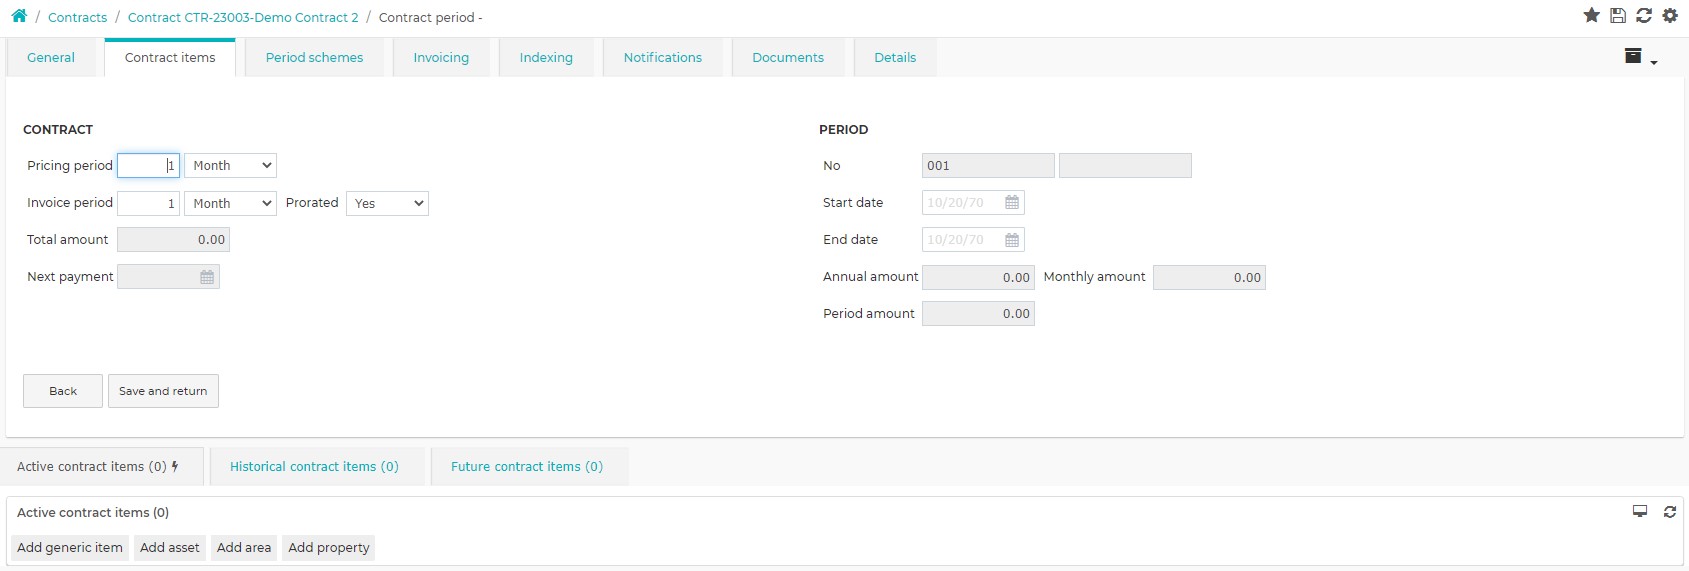Open the Prorated Yes dropdown

coord(387,203)
